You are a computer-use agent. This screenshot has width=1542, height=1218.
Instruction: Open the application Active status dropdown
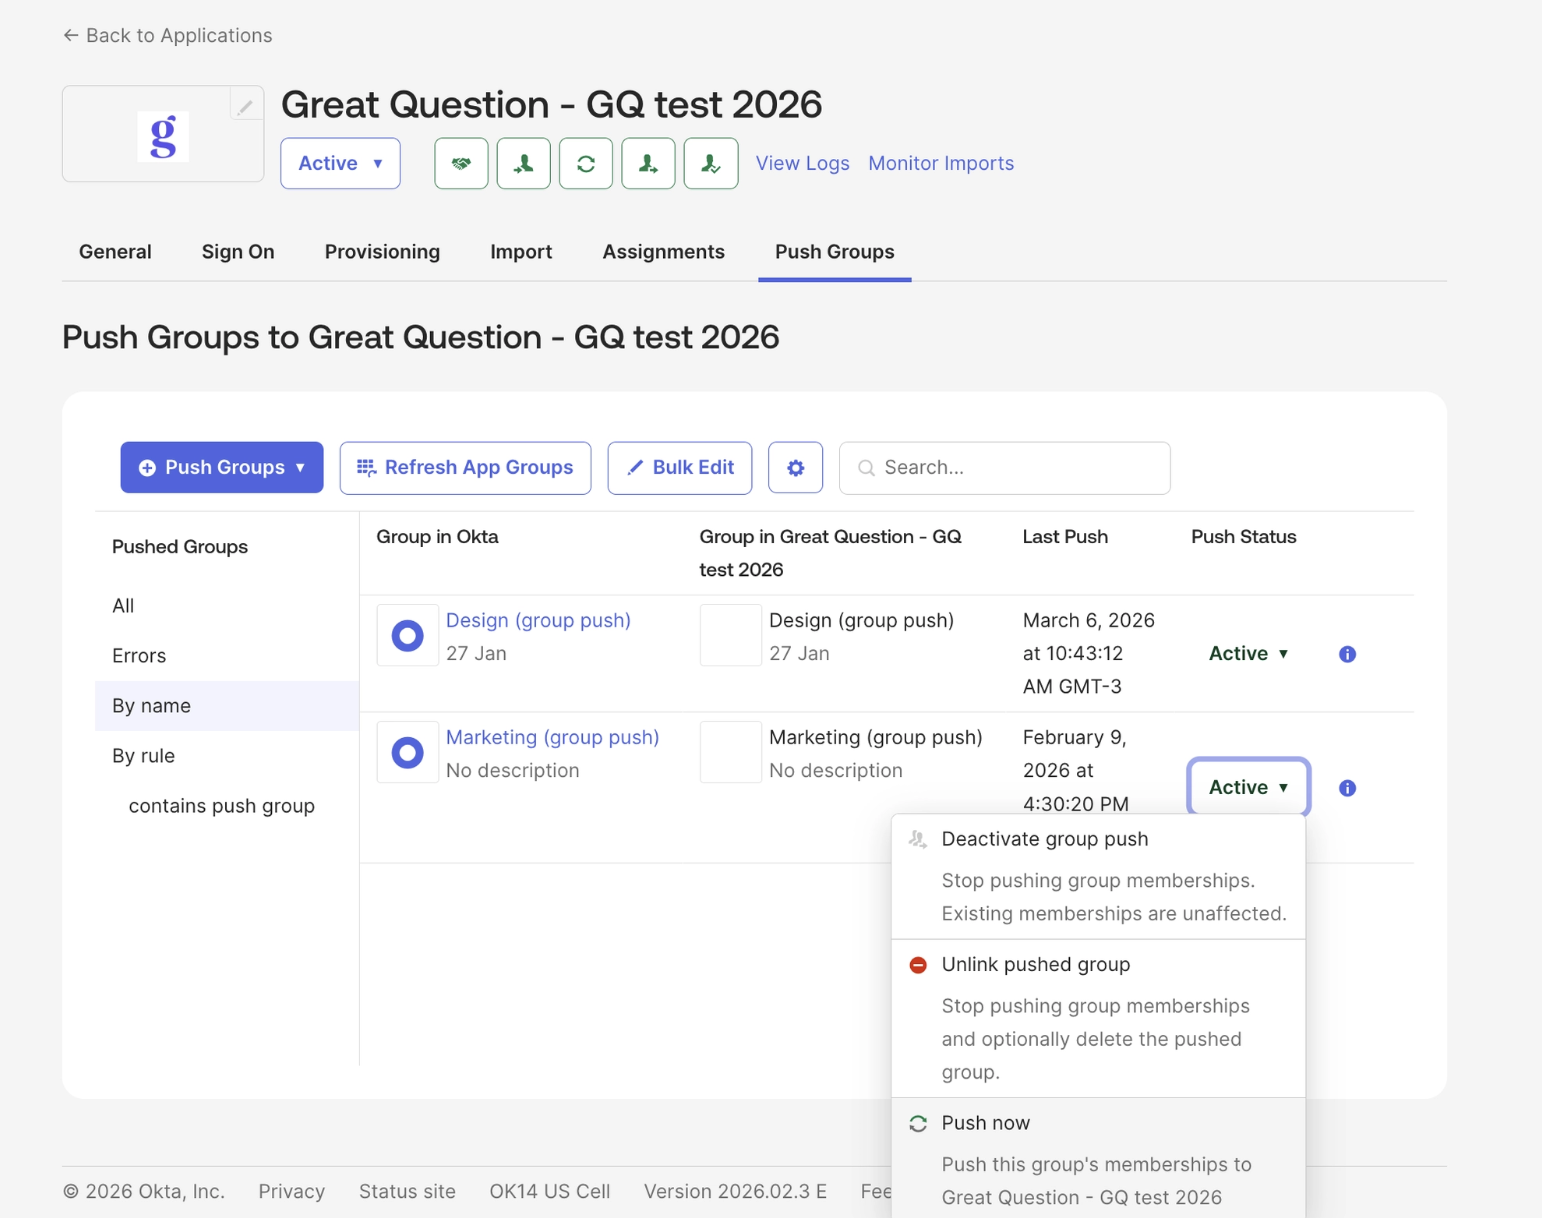[x=341, y=163]
